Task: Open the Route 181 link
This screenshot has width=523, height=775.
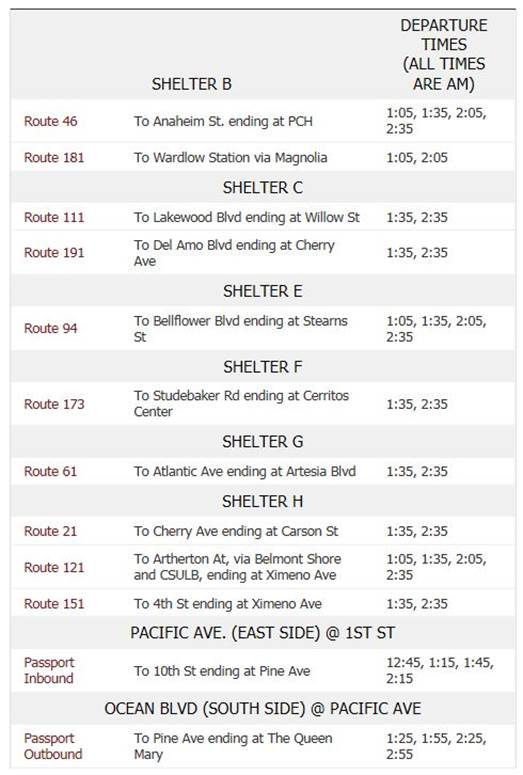Action: click(54, 158)
